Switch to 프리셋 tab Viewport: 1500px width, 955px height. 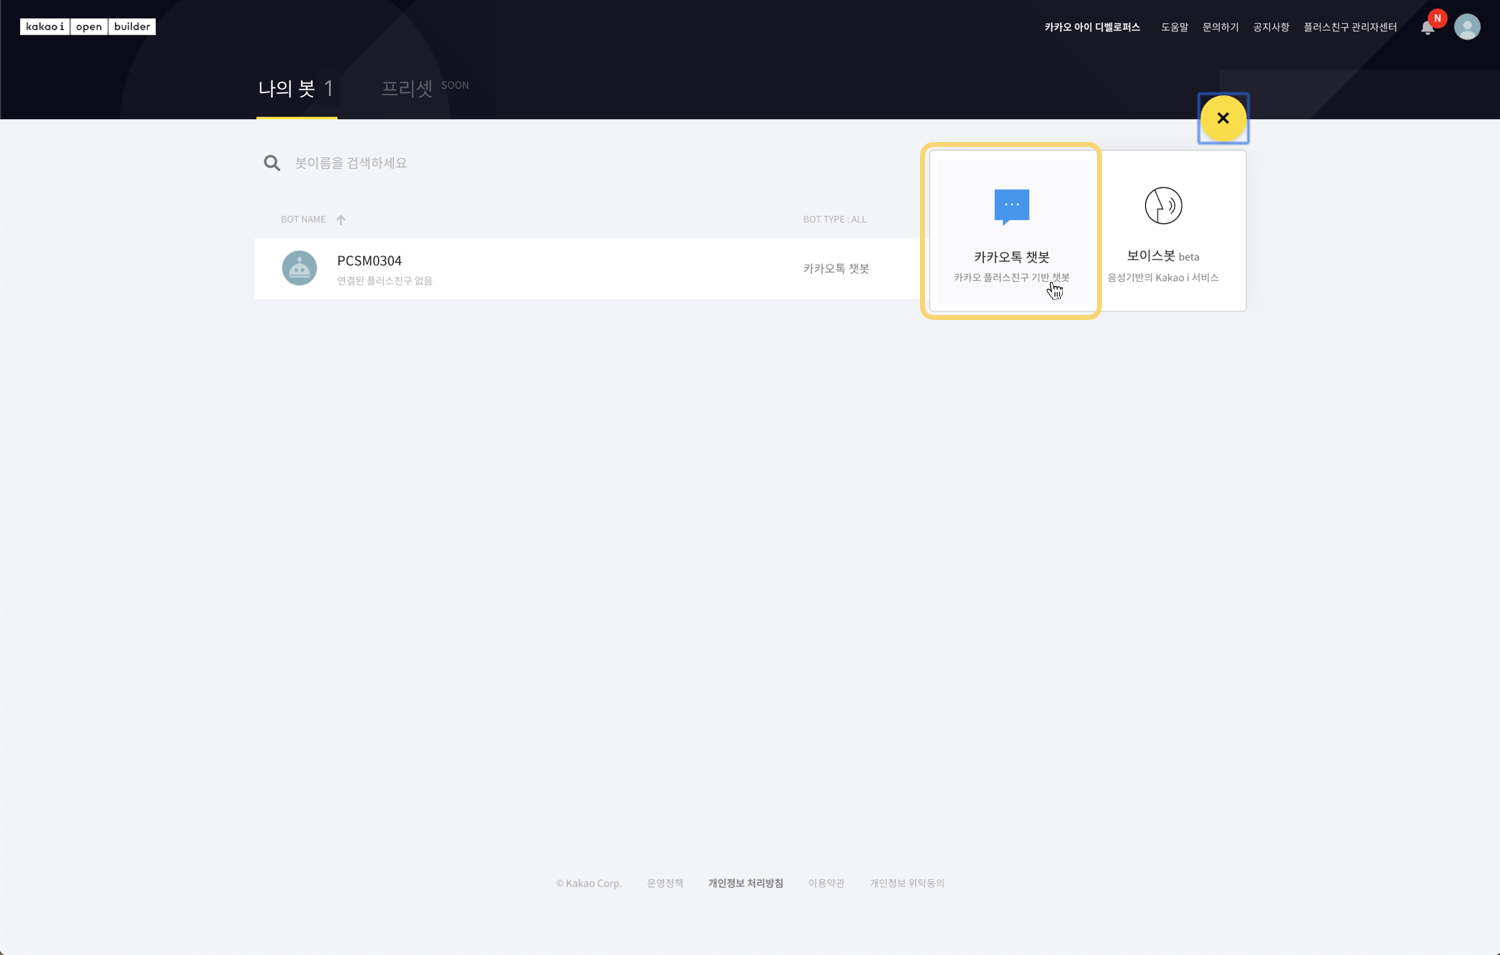(407, 89)
